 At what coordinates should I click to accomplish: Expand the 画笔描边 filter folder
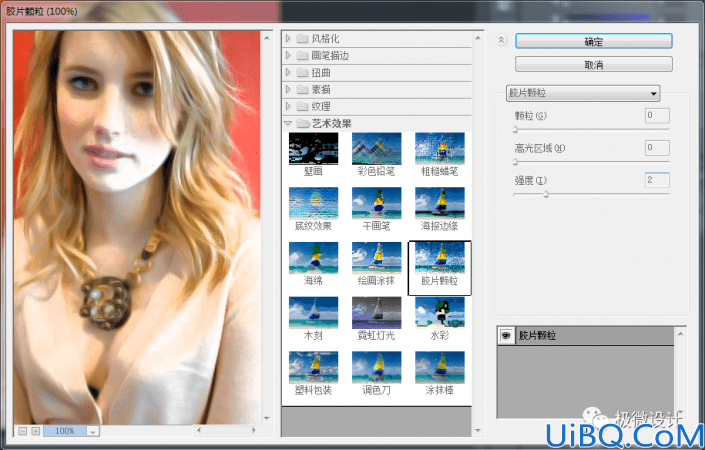tap(288, 56)
